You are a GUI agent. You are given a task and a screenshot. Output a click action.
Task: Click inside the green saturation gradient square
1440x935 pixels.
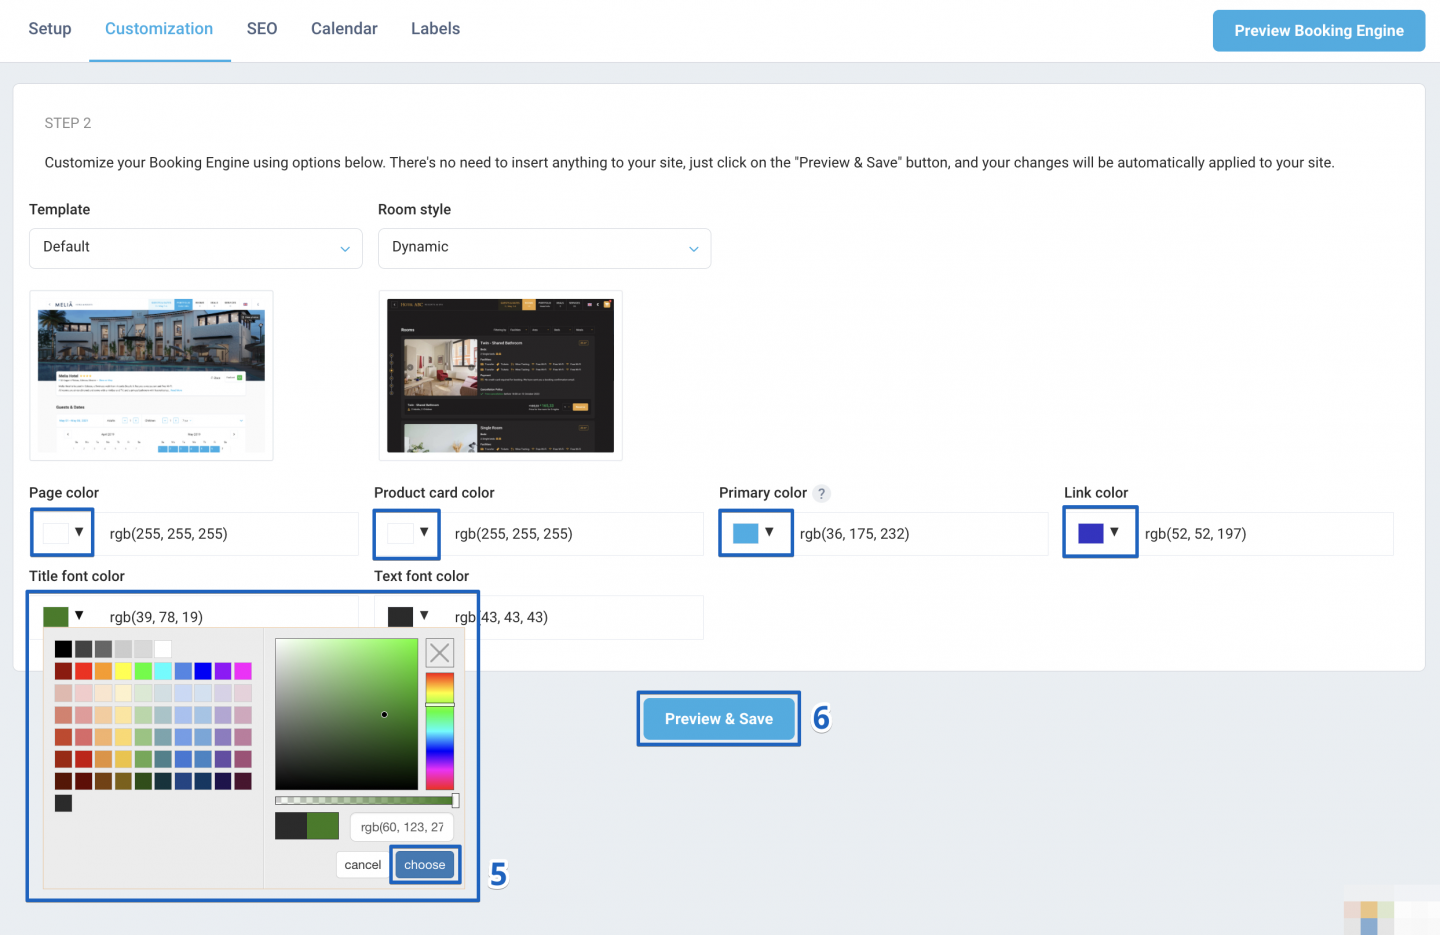[346, 714]
